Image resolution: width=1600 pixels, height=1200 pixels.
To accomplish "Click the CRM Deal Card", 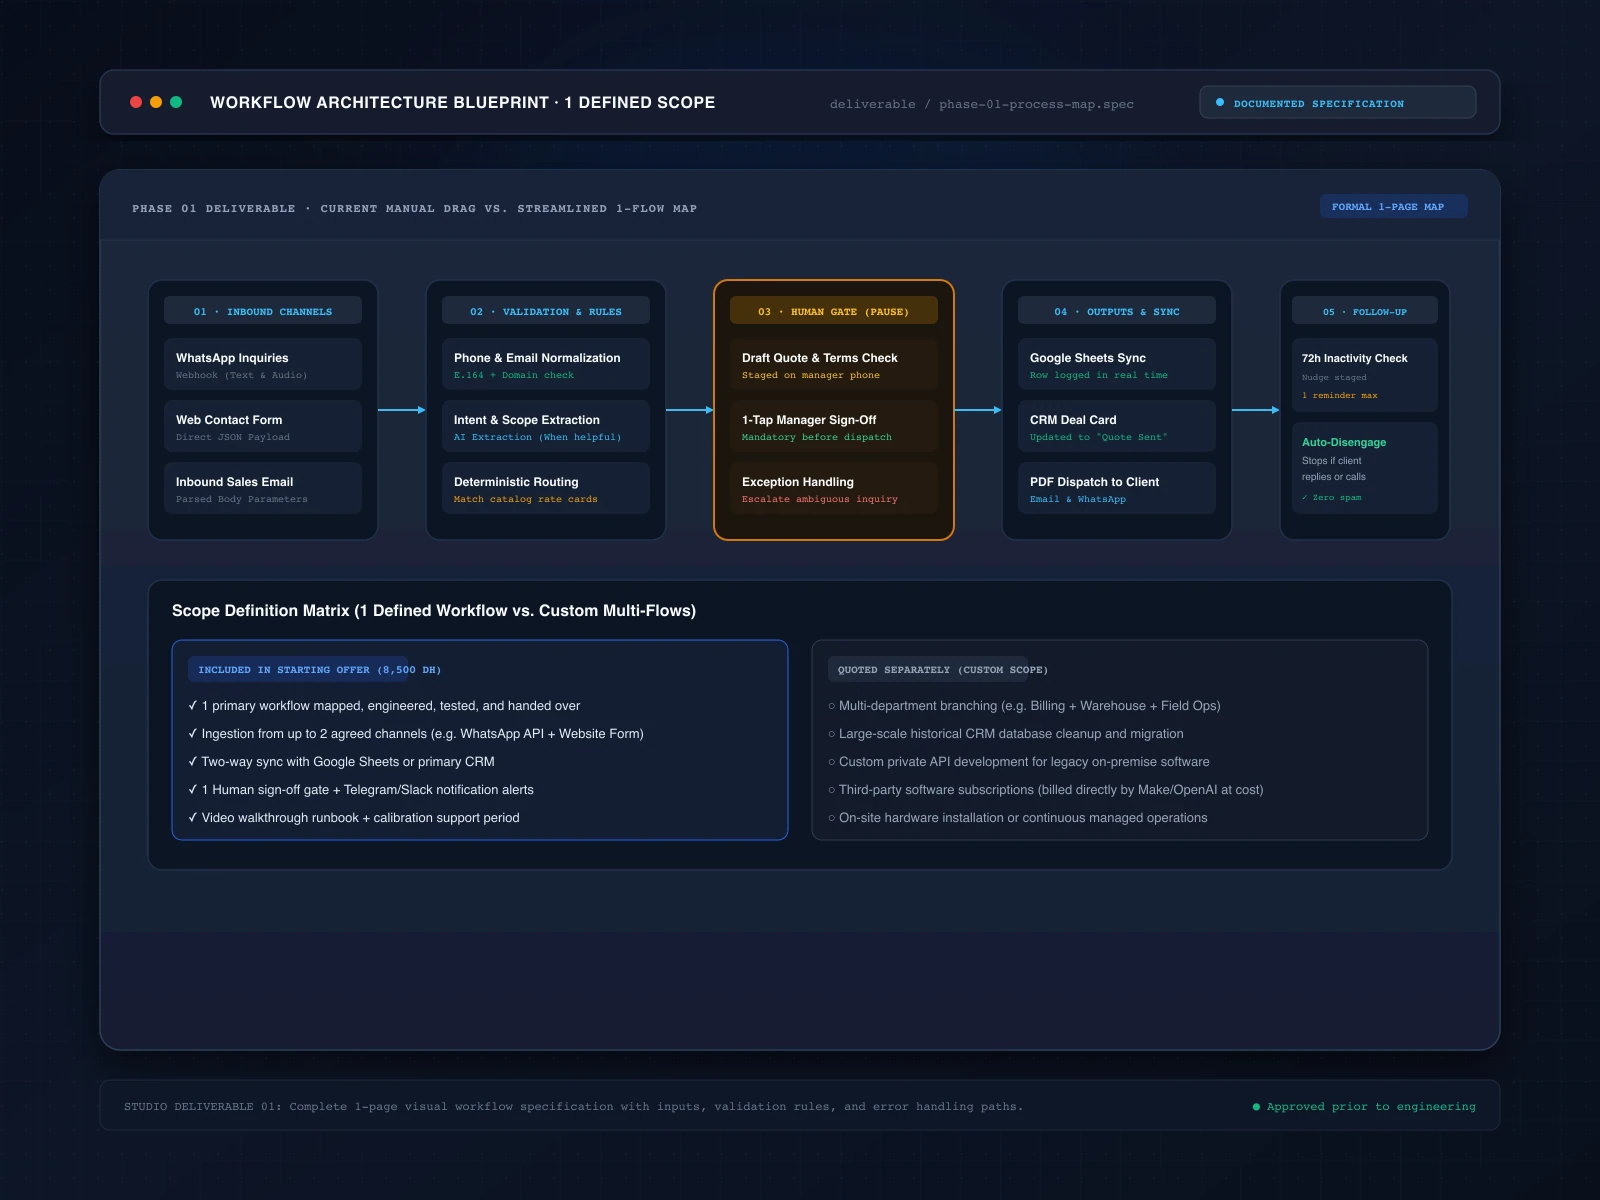I will click(x=1117, y=426).
